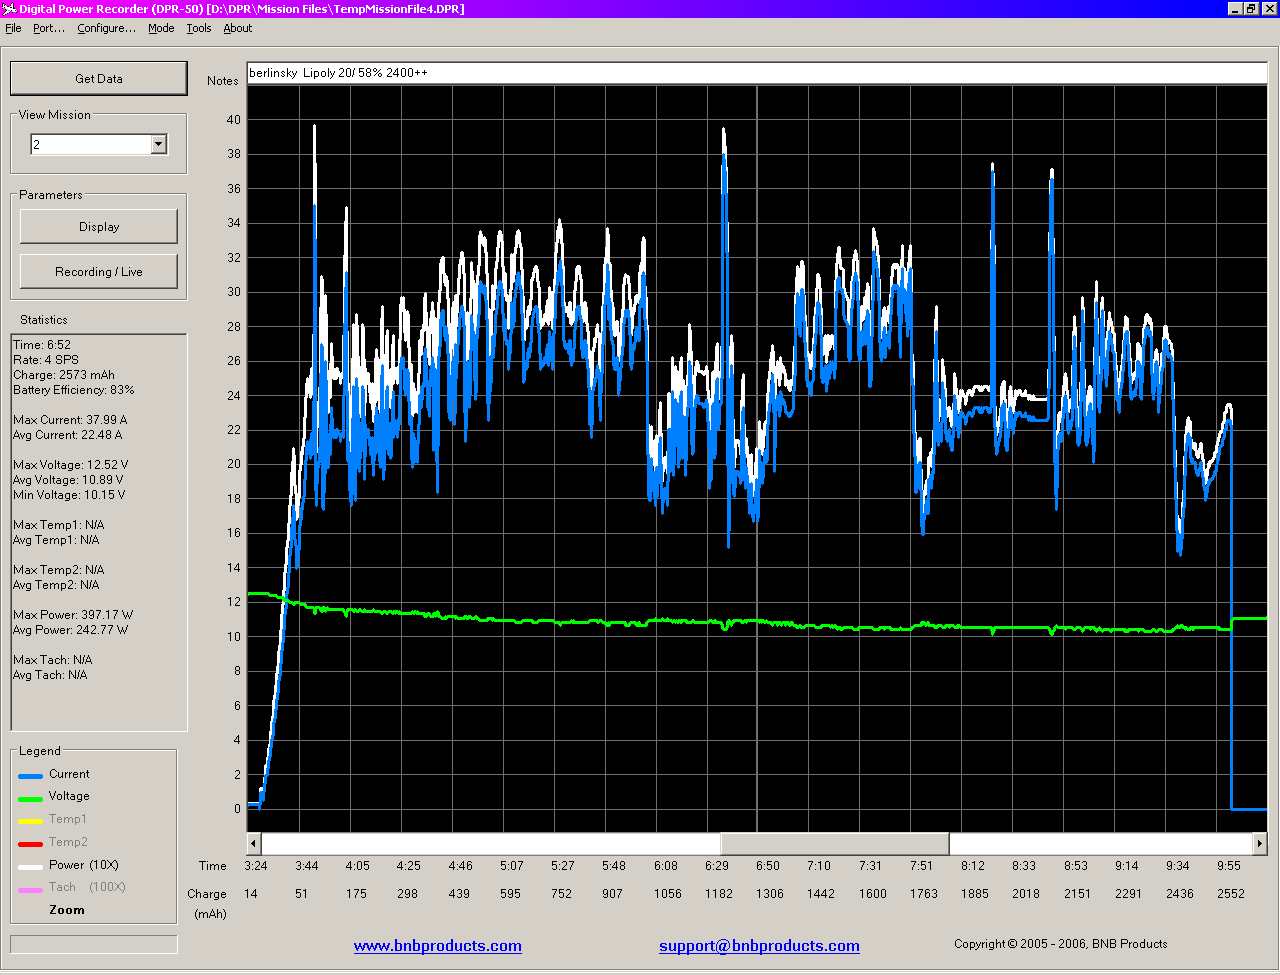Open the Mode menu
The height and width of the screenshot is (975, 1280).
click(x=161, y=28)
